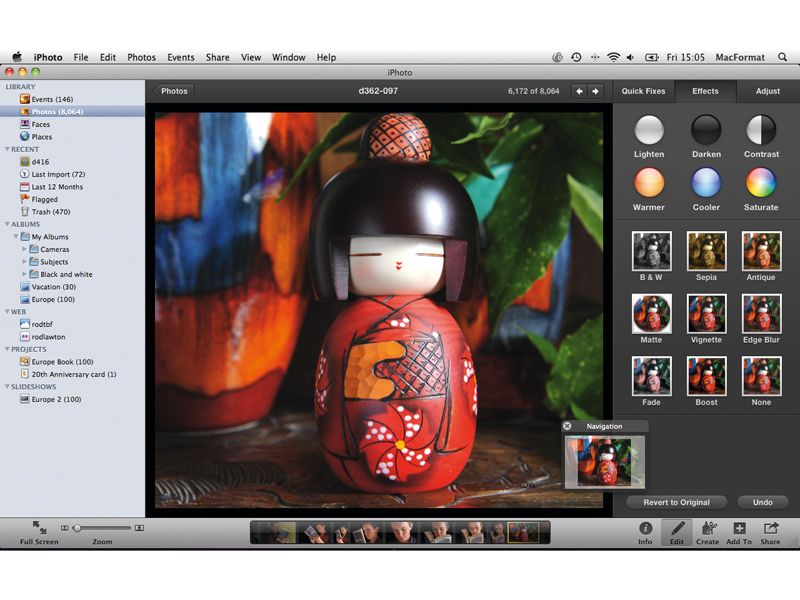This screenshot has width=800, height=600.
Task: Choose the Sepia effect thumbnail
Action: click(706, 251)
